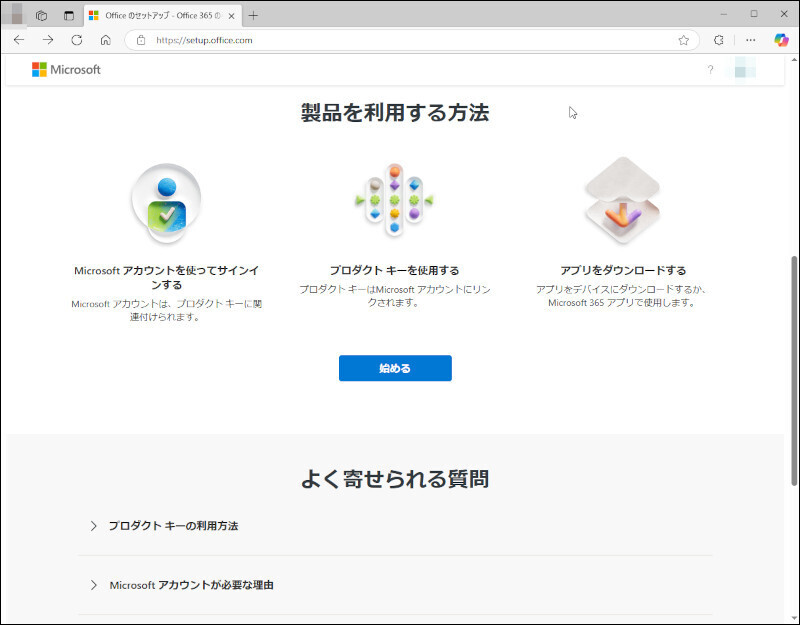Open the browser home page icon
The image size is (800, 625).
(106, 40)
